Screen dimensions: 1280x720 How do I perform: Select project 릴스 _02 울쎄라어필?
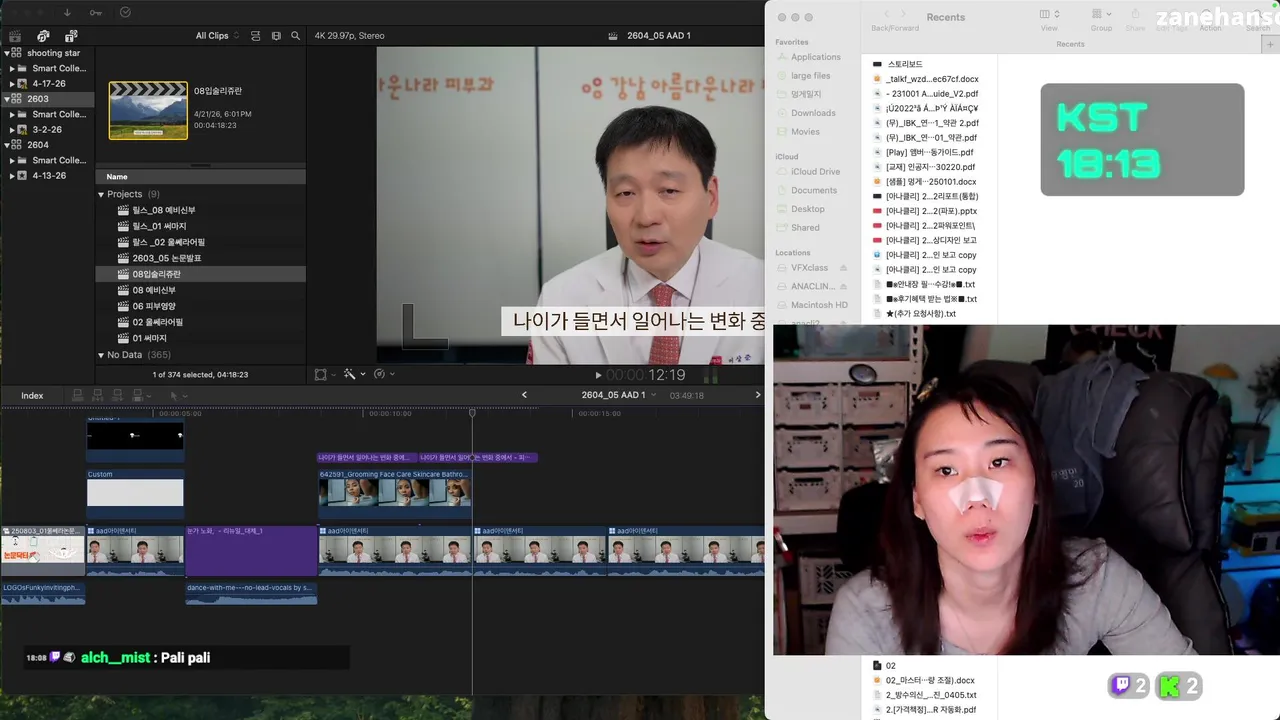point(168,242)
